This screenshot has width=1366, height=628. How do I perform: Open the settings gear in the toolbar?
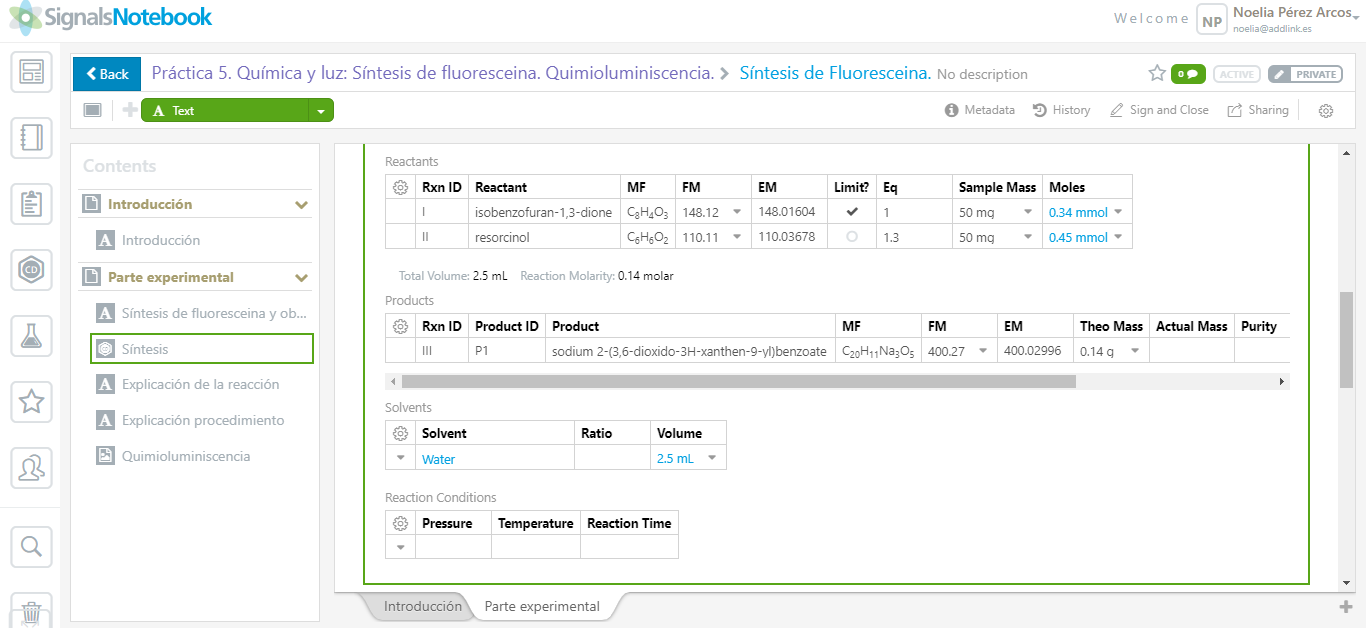pyautogui.click(x=1326, y=111)
